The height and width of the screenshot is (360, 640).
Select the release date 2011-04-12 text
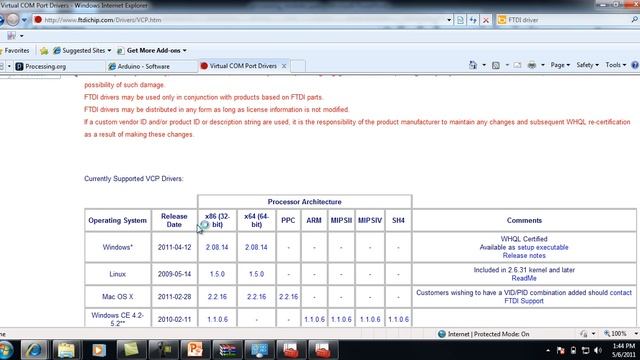tap(174, 247)
